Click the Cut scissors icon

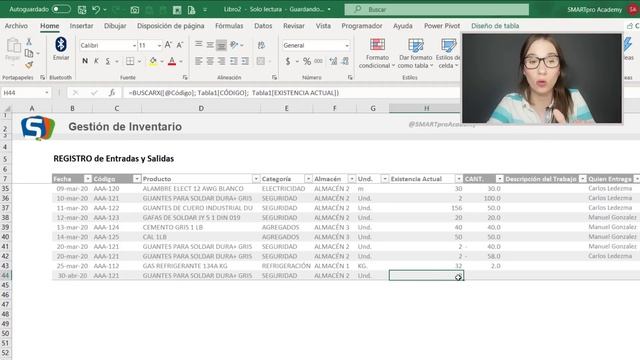(x=29, y=42)
